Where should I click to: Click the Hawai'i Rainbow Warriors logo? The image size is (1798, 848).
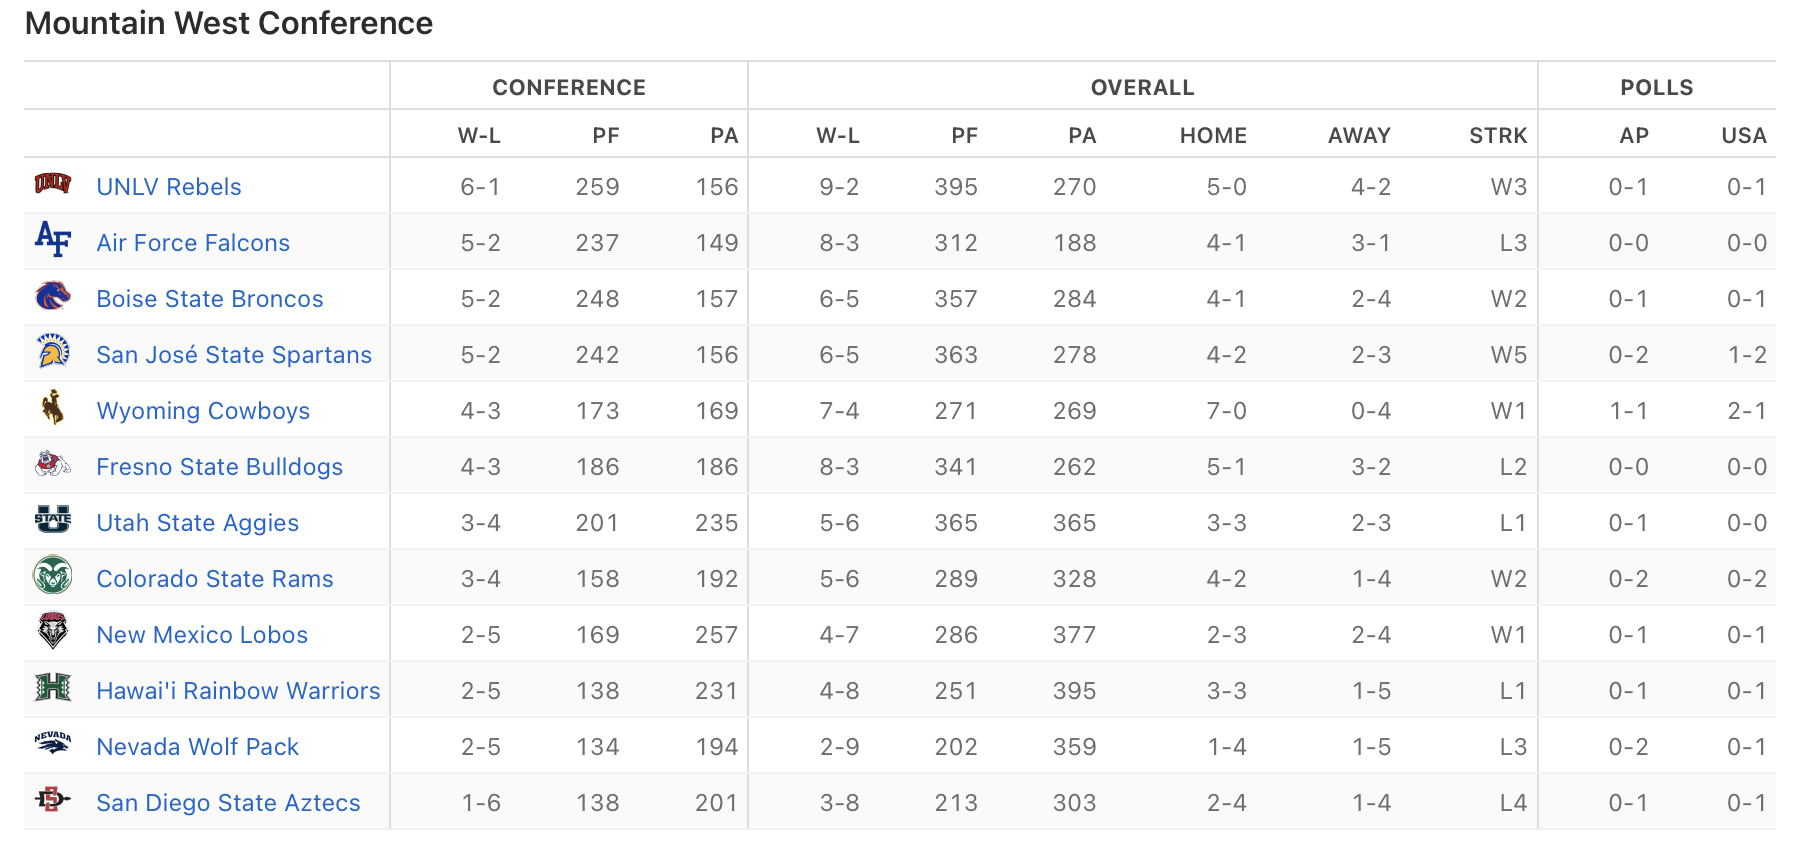(x=53, y=687)
